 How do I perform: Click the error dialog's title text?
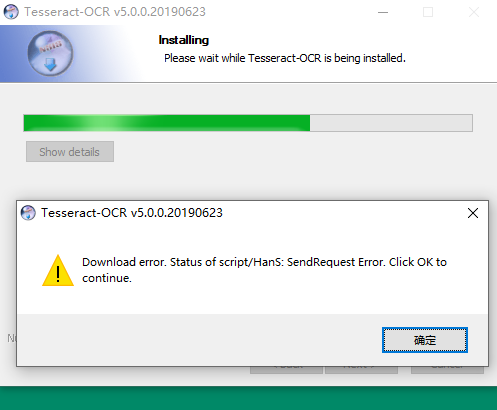132,213
